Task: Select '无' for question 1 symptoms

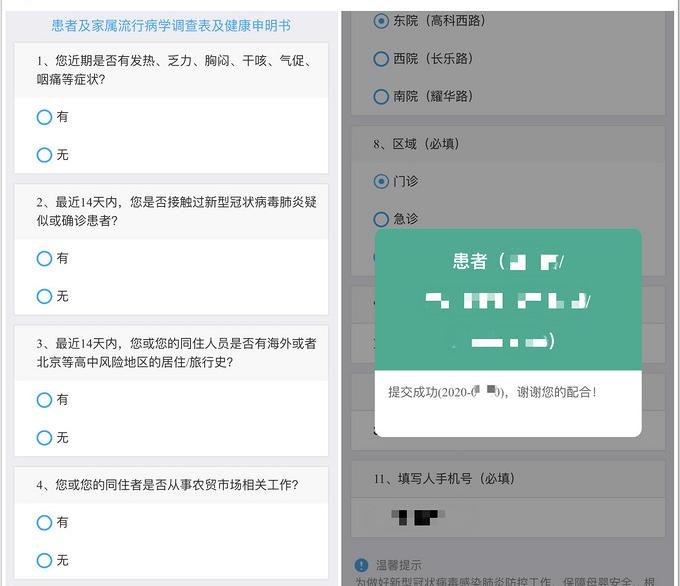Action: [44, 155]
